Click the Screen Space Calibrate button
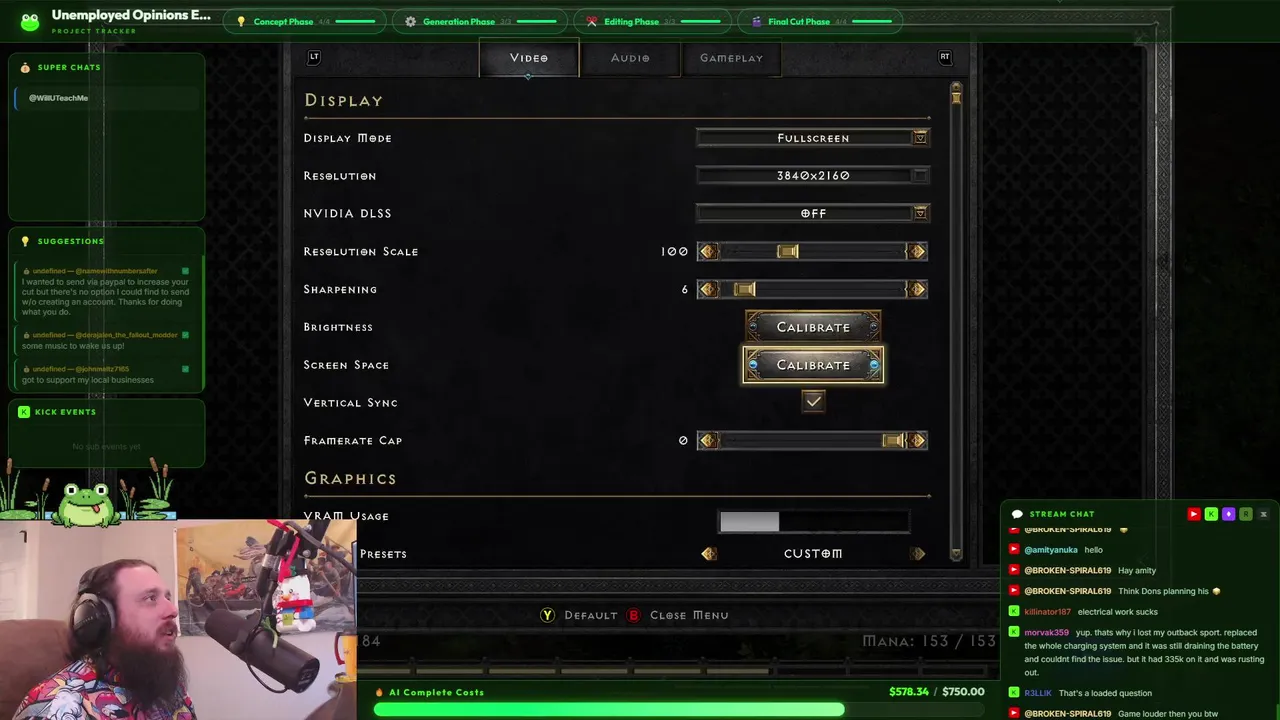The image size is (1280, 720). (813, 365)
